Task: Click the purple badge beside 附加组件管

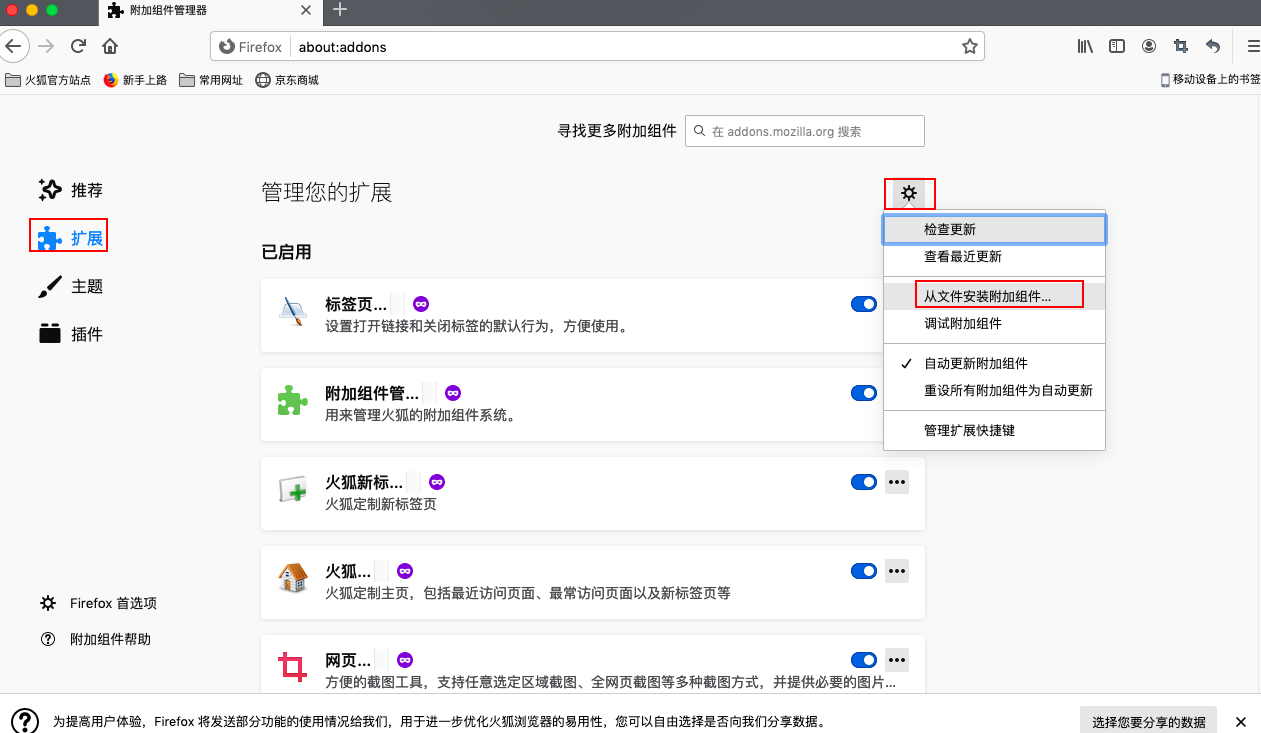Action: click(453, 393)
